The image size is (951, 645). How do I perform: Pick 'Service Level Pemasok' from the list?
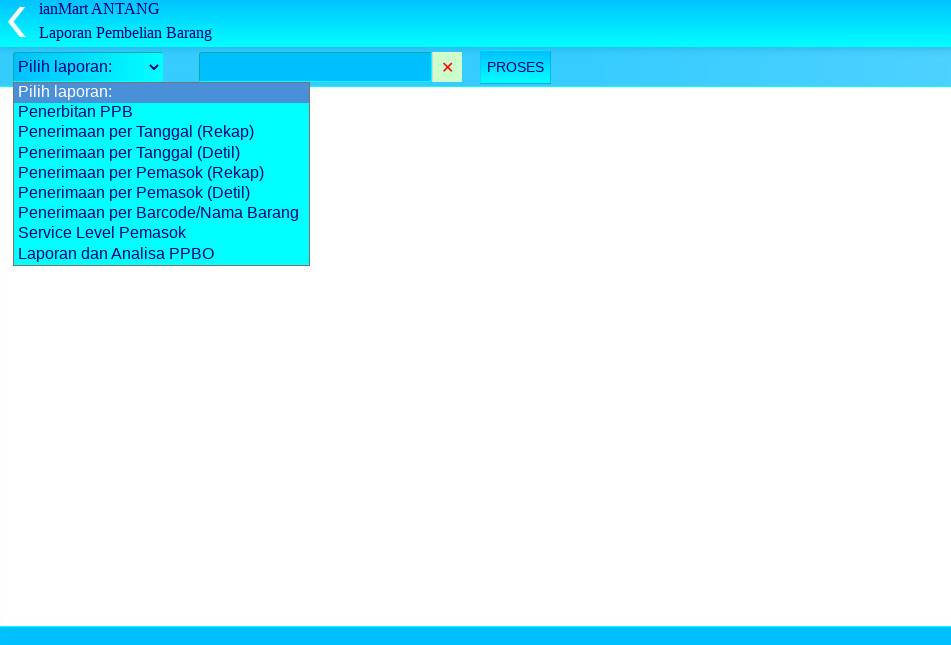(x=102, y=233)
